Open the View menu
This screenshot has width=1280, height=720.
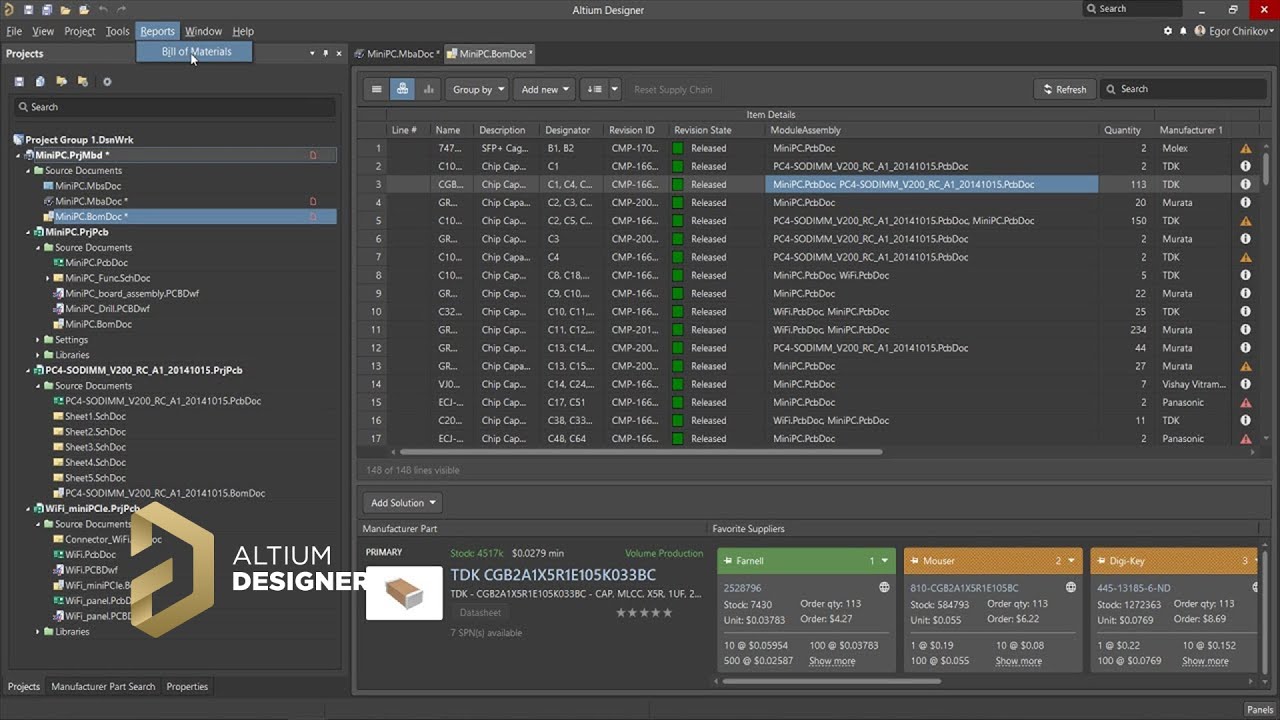coord(43,31)
